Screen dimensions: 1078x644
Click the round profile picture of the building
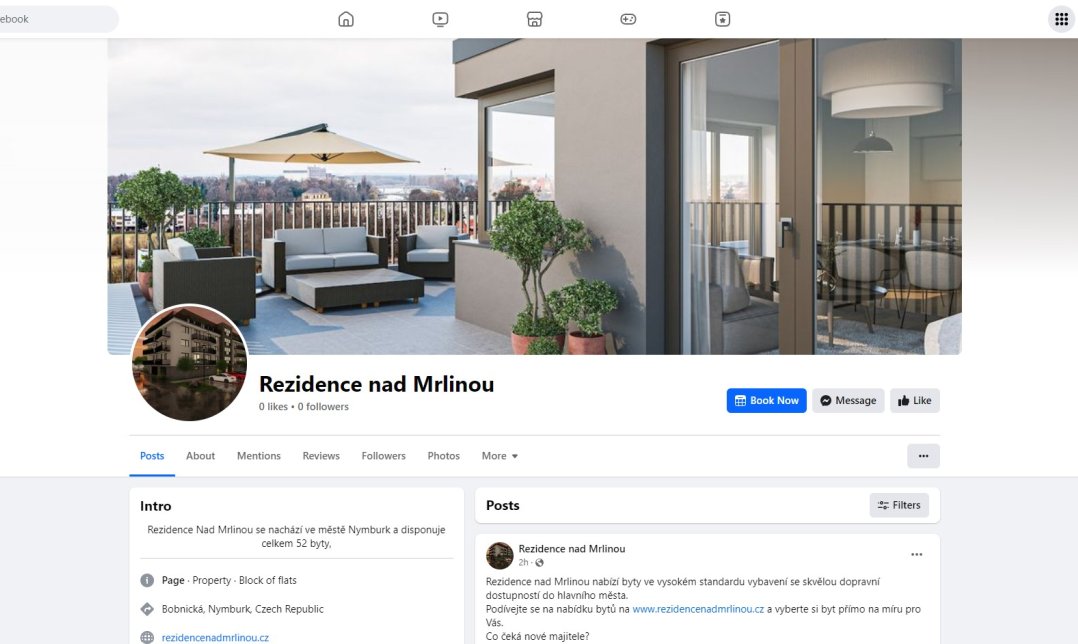point(189,362)
